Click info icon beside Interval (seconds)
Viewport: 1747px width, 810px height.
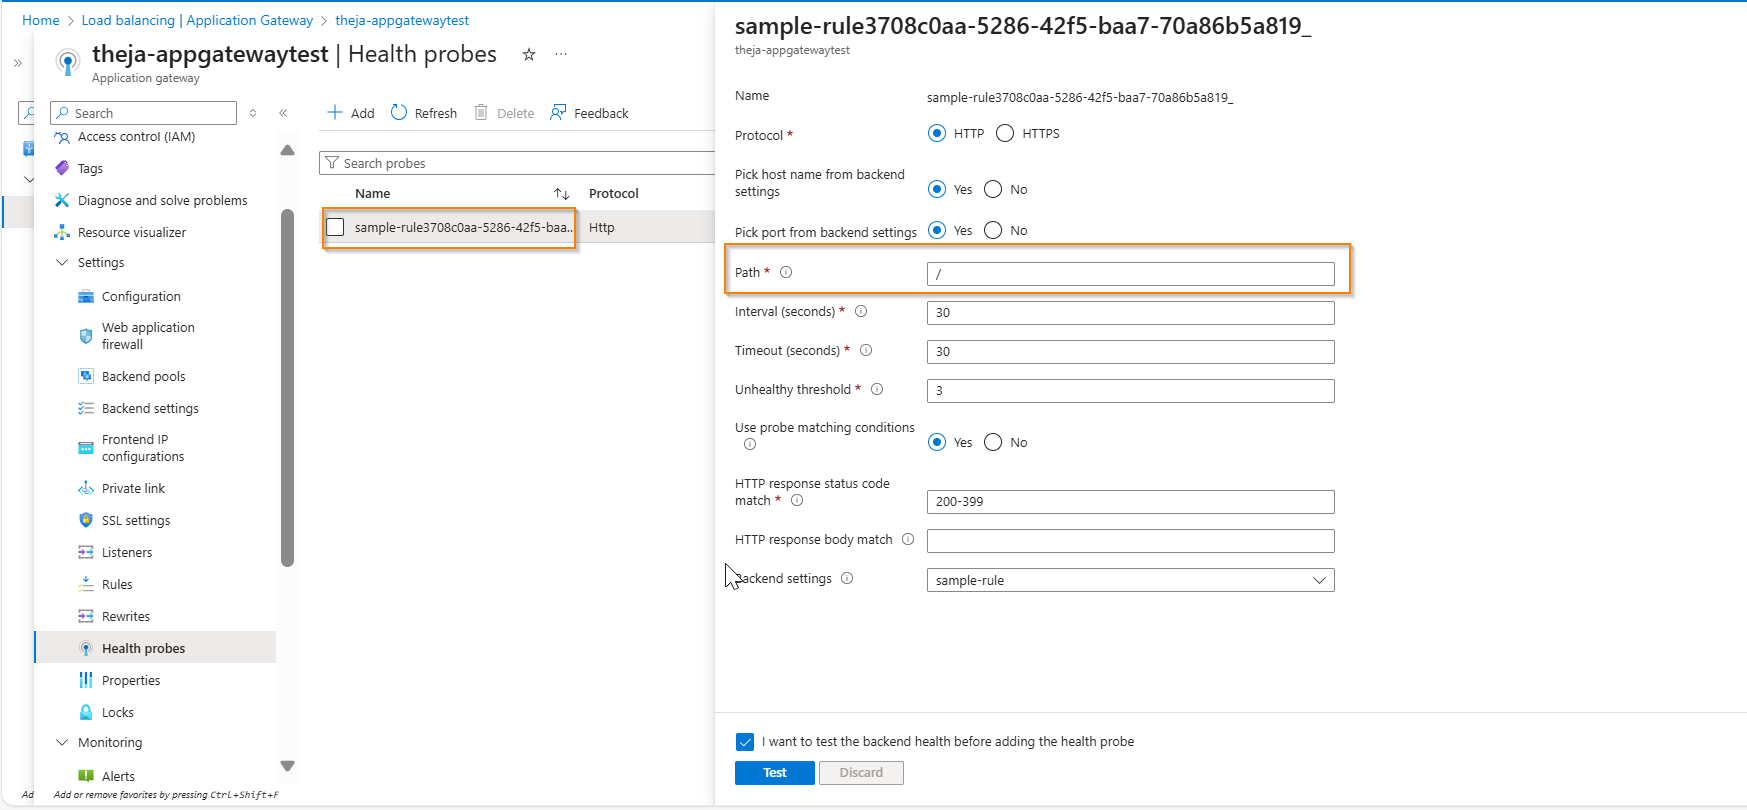tap(861, 311)
